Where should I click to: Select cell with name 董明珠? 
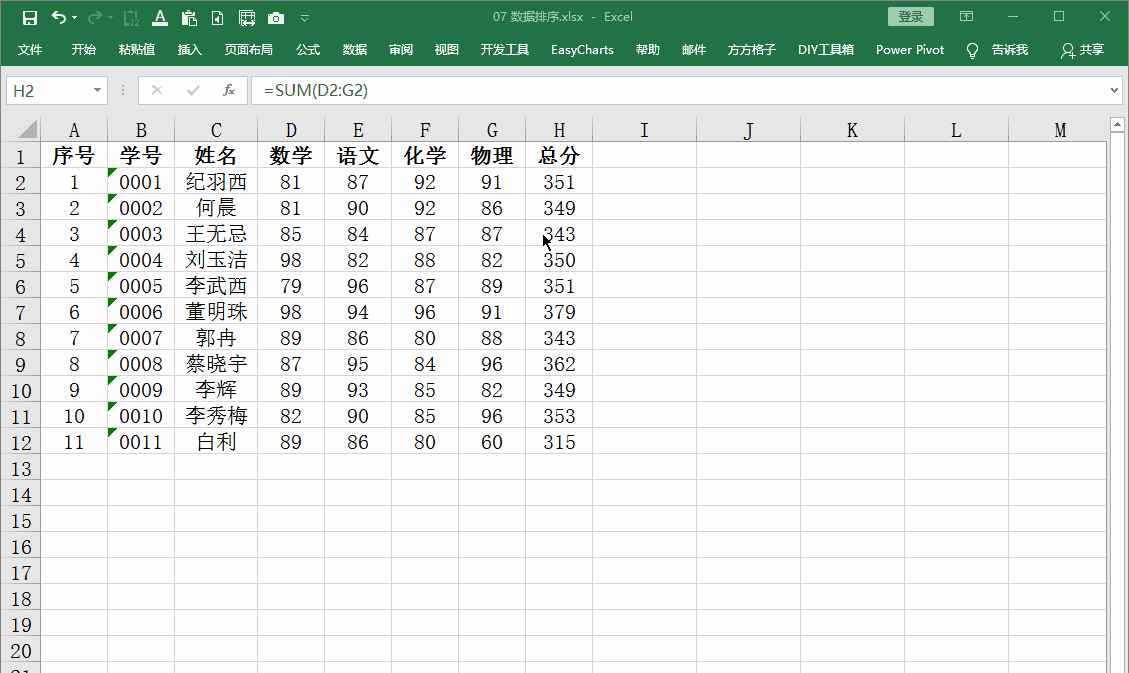click(x=216, y=312)
